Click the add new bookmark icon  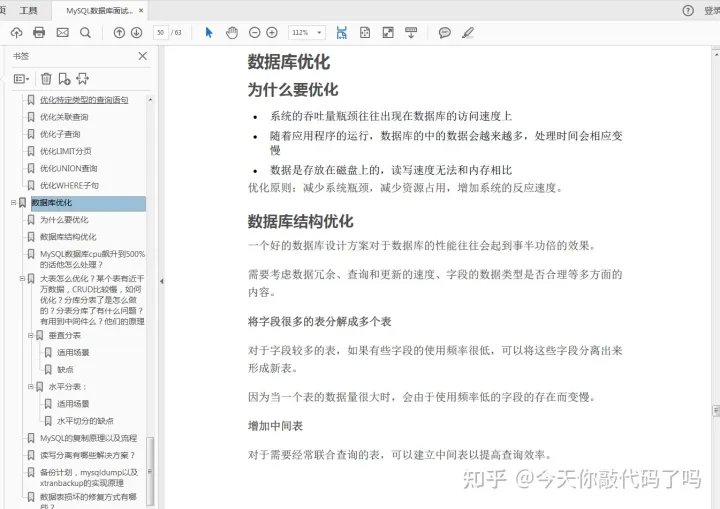pyautogui.click(x=64, y=79)
